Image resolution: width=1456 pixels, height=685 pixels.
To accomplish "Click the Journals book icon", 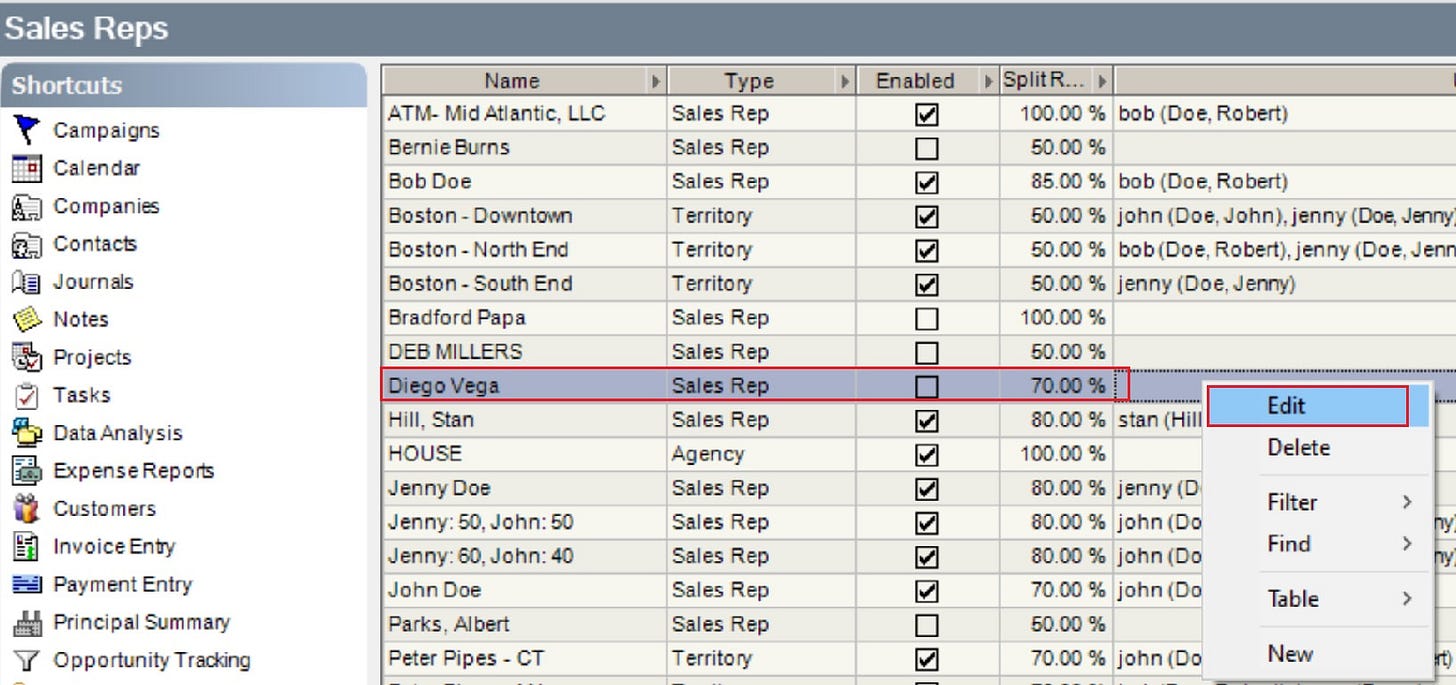I will 27,282.
